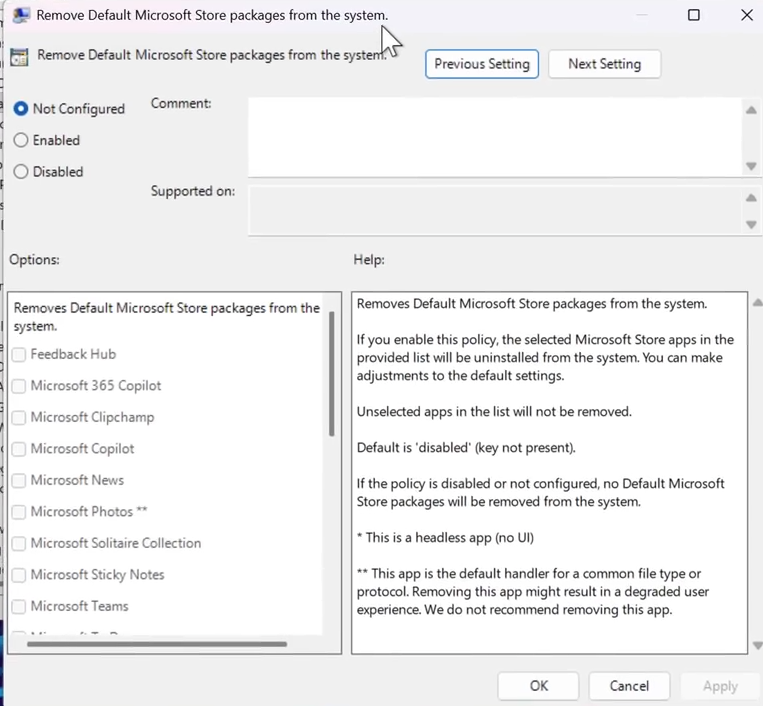This screenshot has height=706, width=763.
Task: Check the Microsoft Sticky Notes checkbox
Action: [19, 575]
